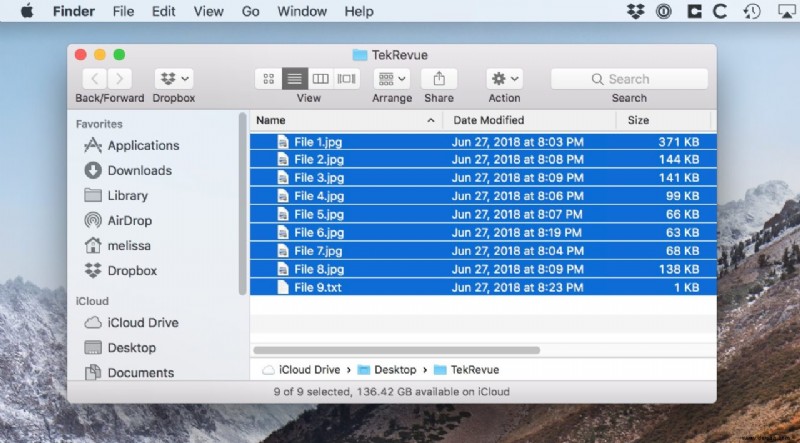The width and height of the screenshot is (800, 443).
Task: Open AirDrop in the sidebar
Action: 118,220
